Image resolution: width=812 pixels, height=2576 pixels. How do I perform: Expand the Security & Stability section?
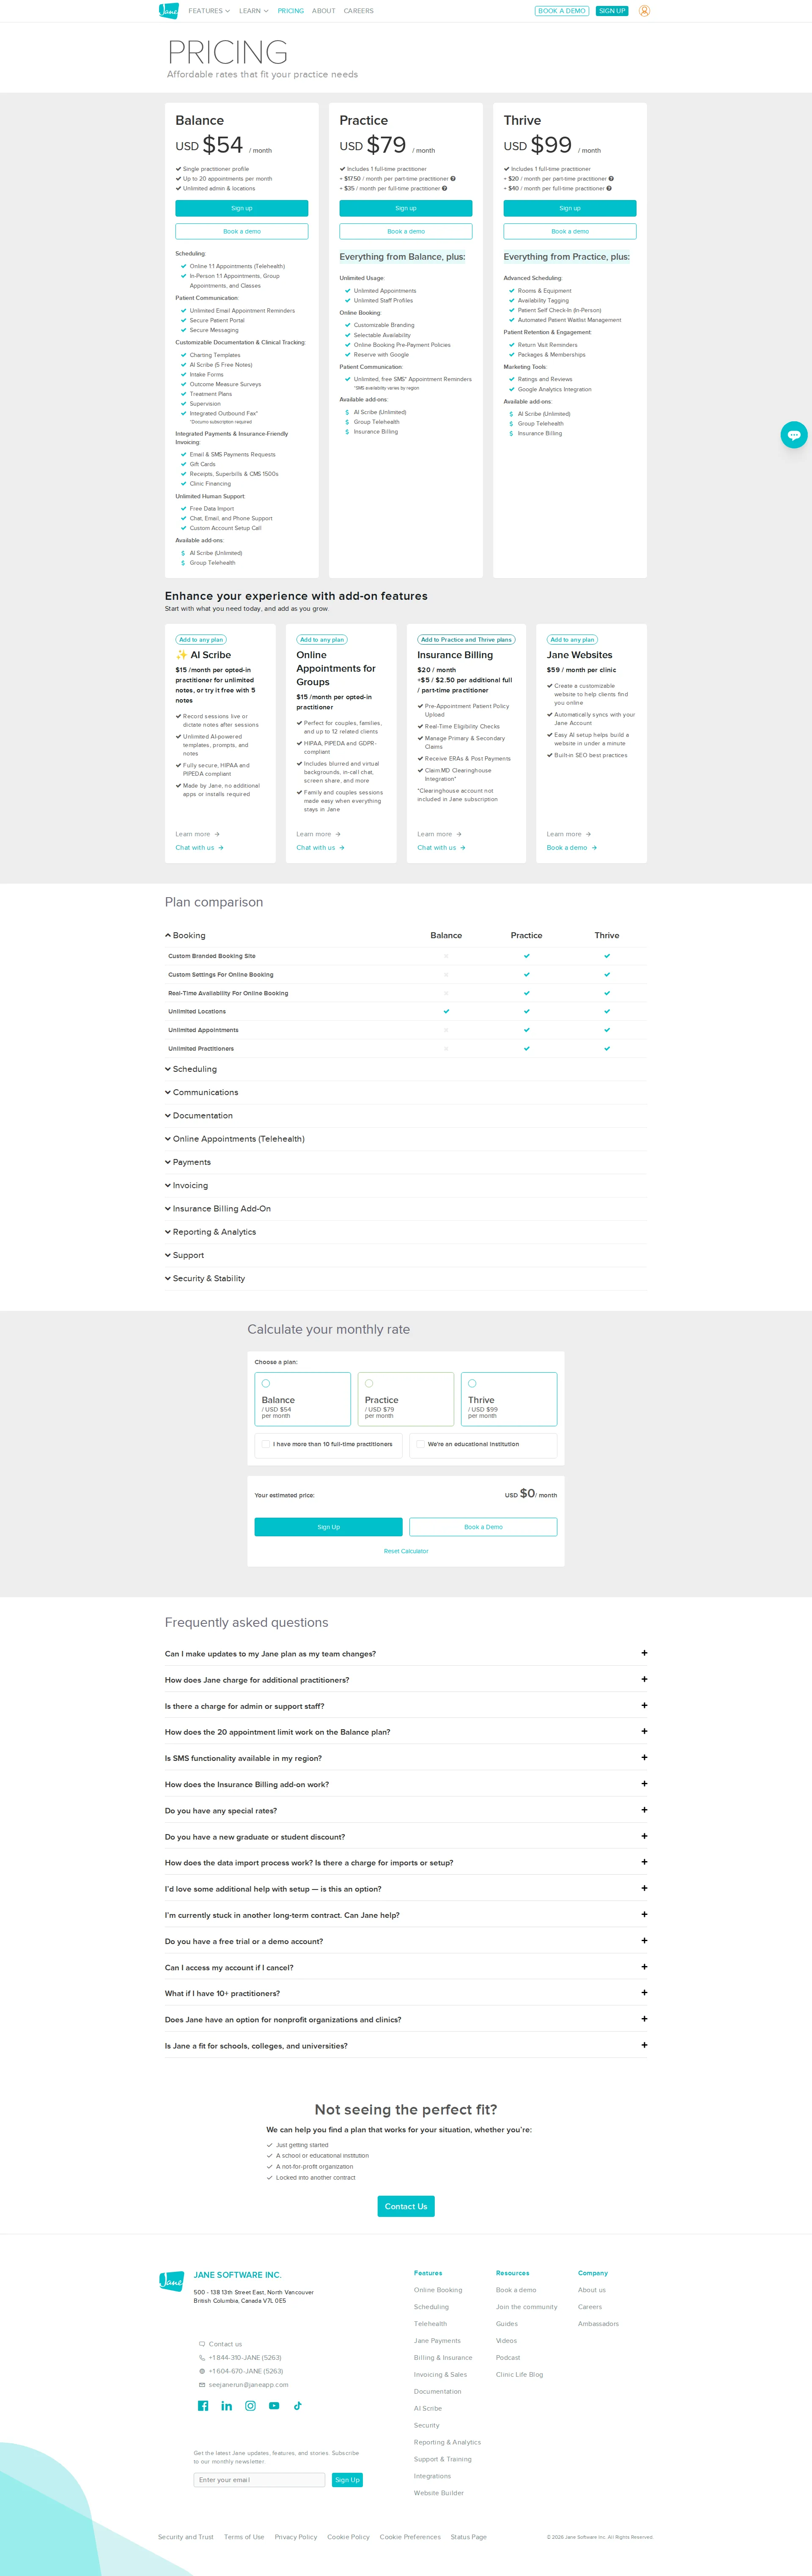click(205, 1279)
